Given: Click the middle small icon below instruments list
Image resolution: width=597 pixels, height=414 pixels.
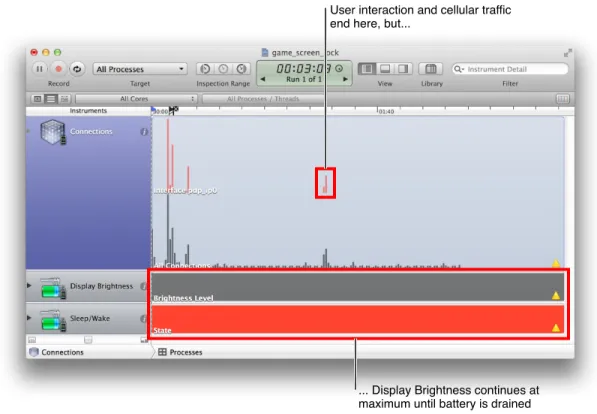Looking at the screenshot, I should click(x=88, y=340).
